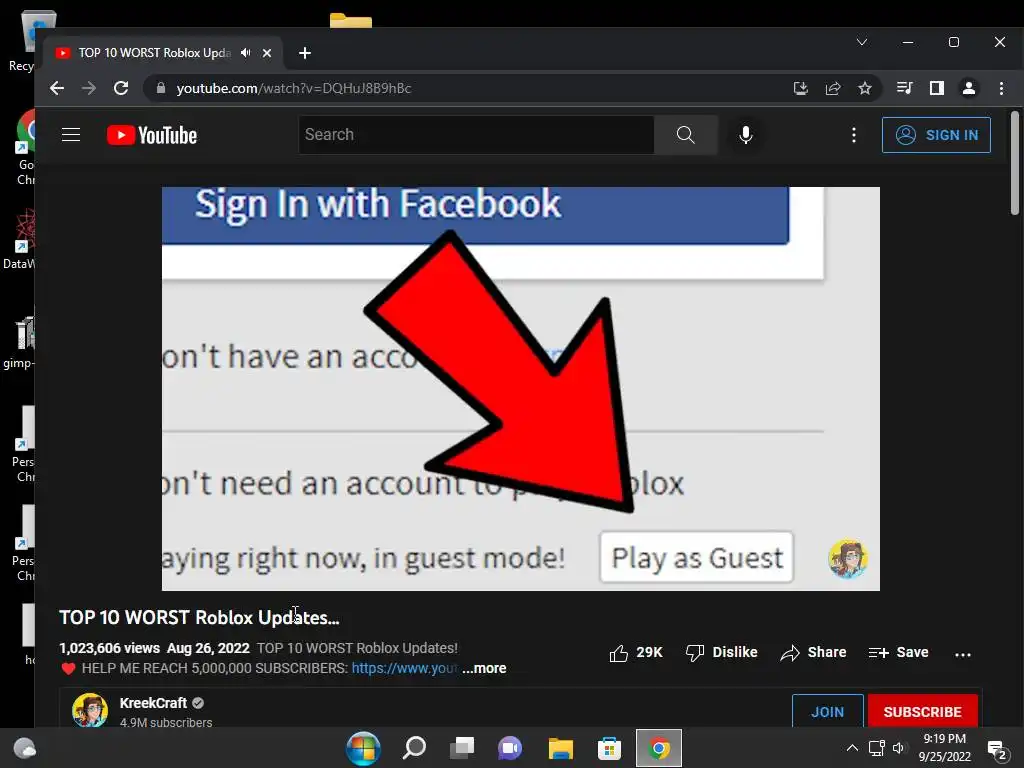Click the JOIN button
This screenshot has height=768, width=1024.
827,711
